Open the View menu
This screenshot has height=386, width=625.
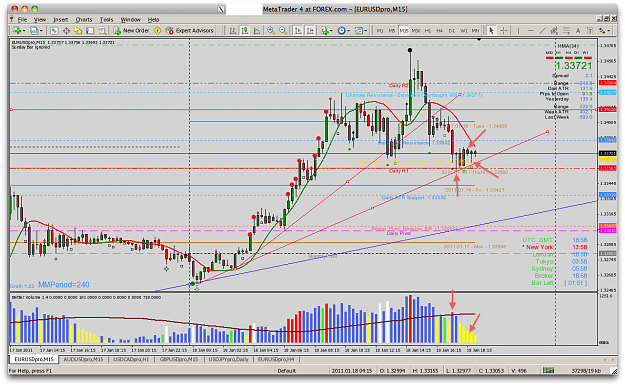click(x=39, y=19)
